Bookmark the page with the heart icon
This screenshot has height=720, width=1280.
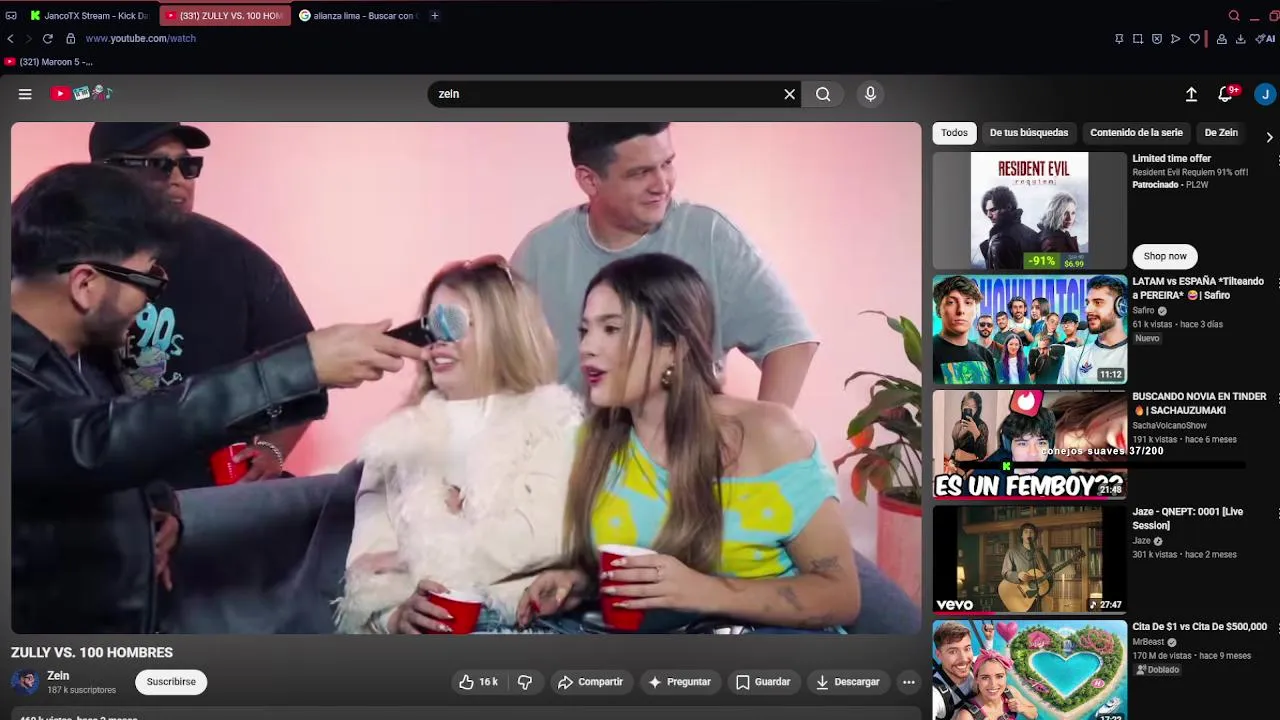(1194, 39)
